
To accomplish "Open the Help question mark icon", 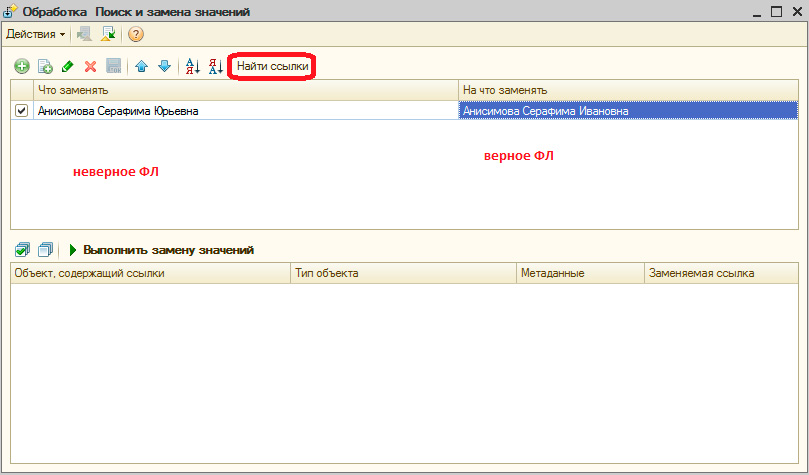I will pos(136,34).
